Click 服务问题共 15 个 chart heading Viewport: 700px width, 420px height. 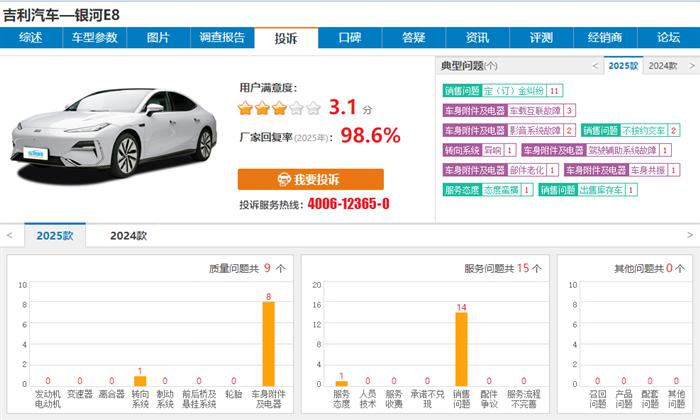click(x=503, y=268)
